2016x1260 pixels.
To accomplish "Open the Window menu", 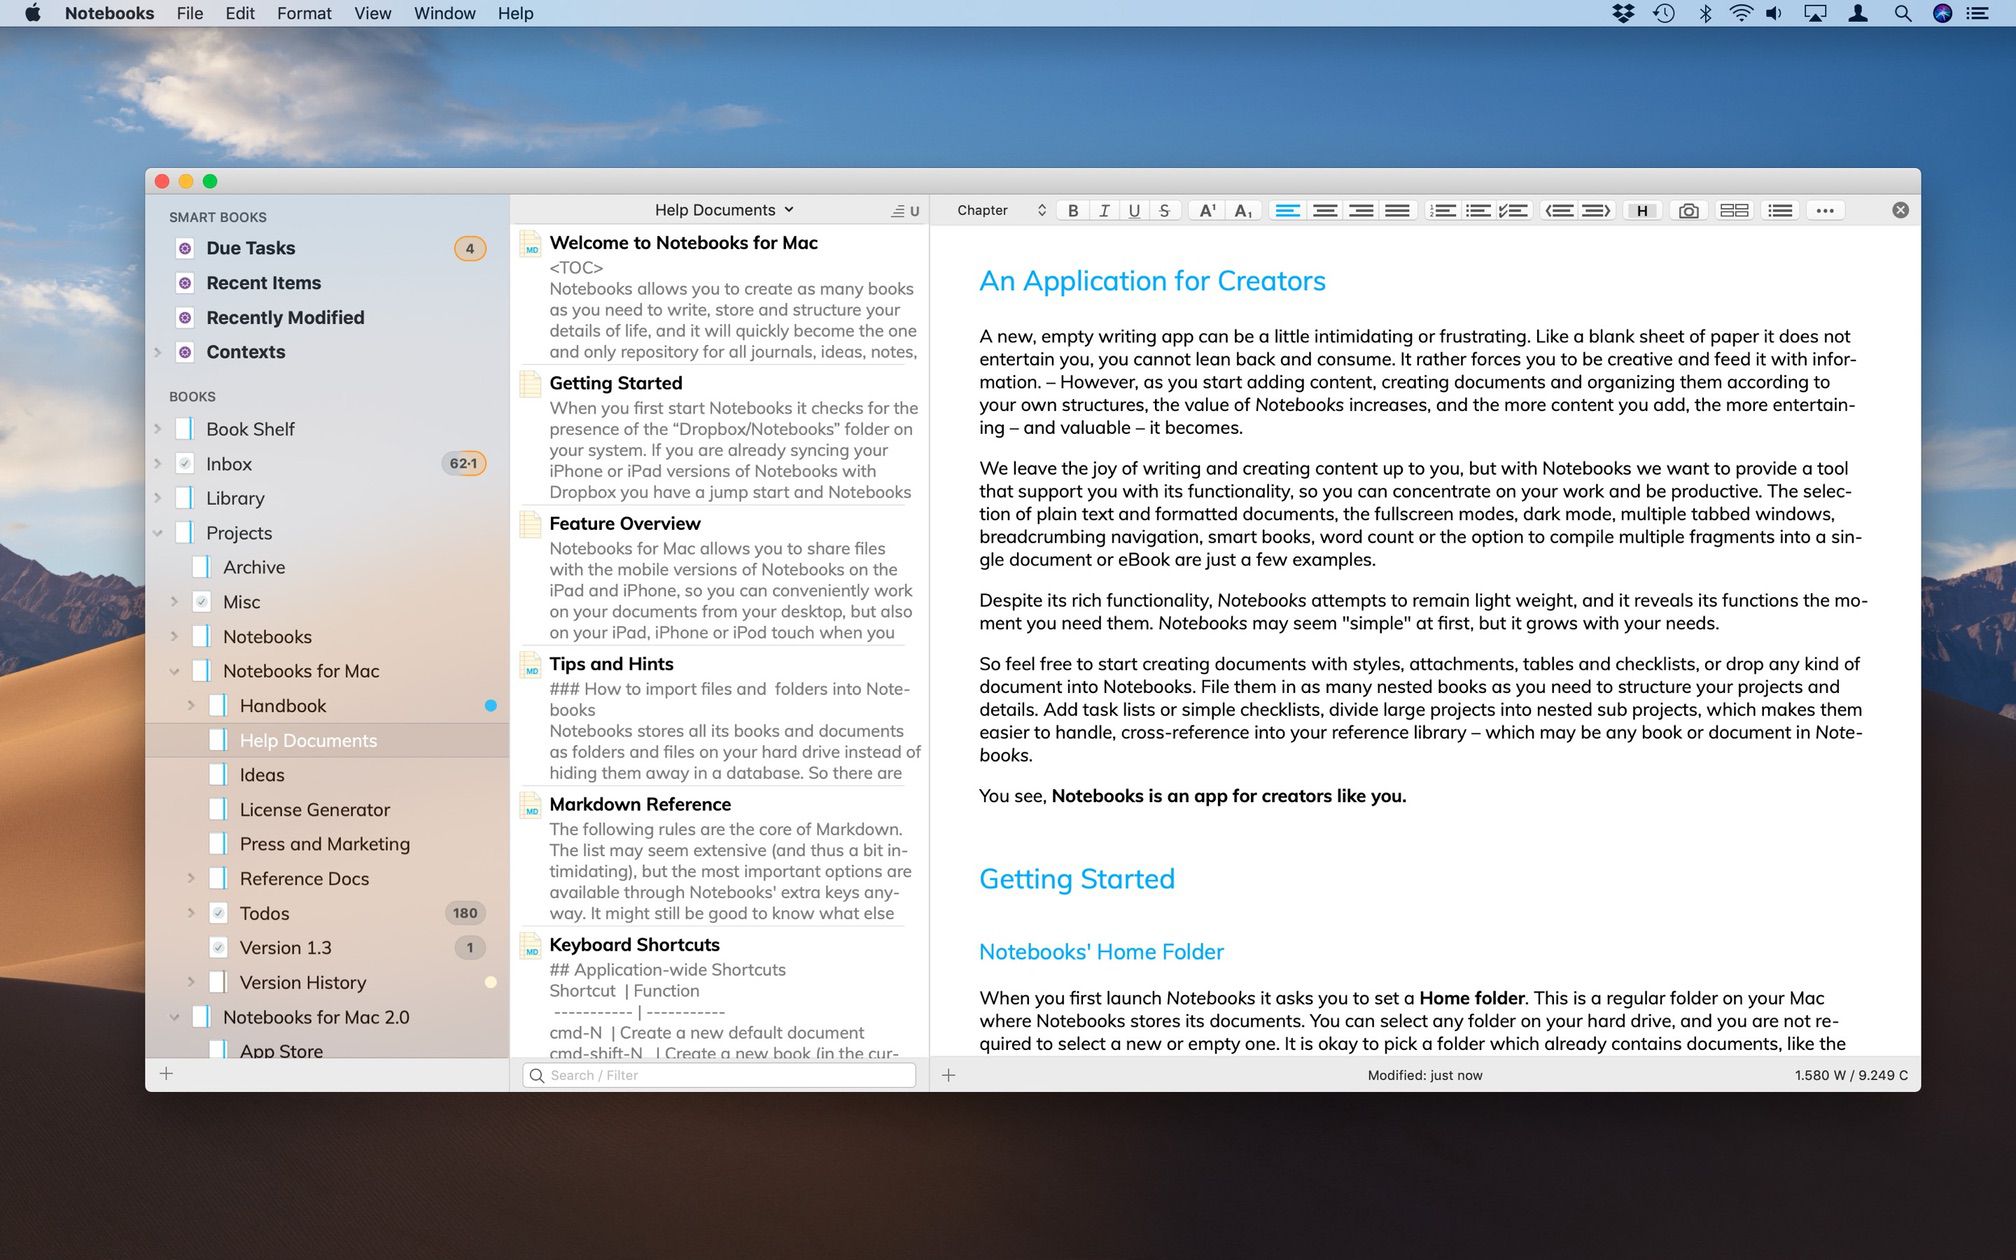I will pos(445,13).
